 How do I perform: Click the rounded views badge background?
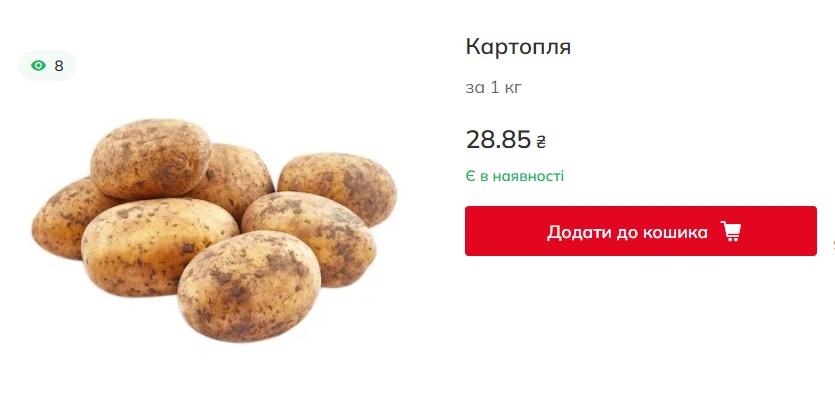(47, 66)
